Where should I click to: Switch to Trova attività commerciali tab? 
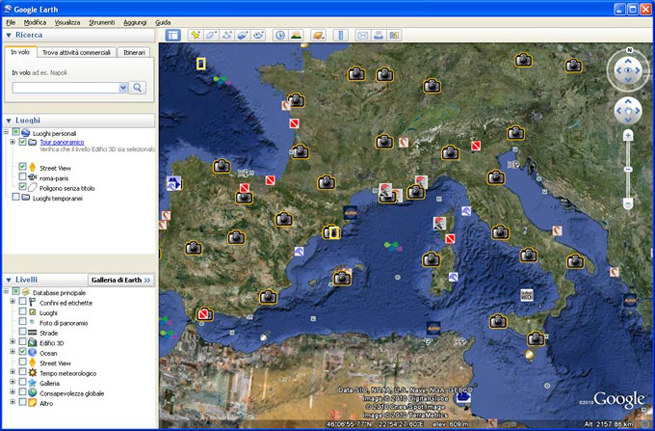tap(76, 53)
